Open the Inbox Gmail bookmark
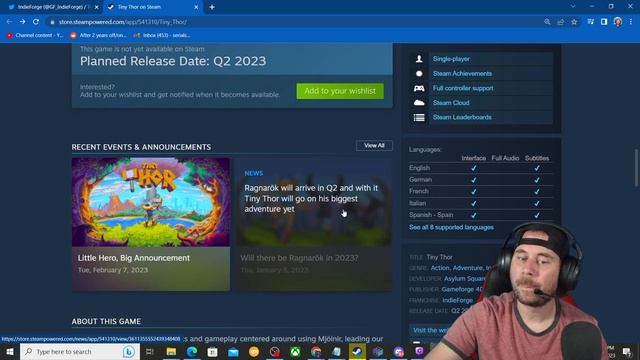Image resolution: width=640 pixels, height=360 pixels. click(x=162, y=36)
